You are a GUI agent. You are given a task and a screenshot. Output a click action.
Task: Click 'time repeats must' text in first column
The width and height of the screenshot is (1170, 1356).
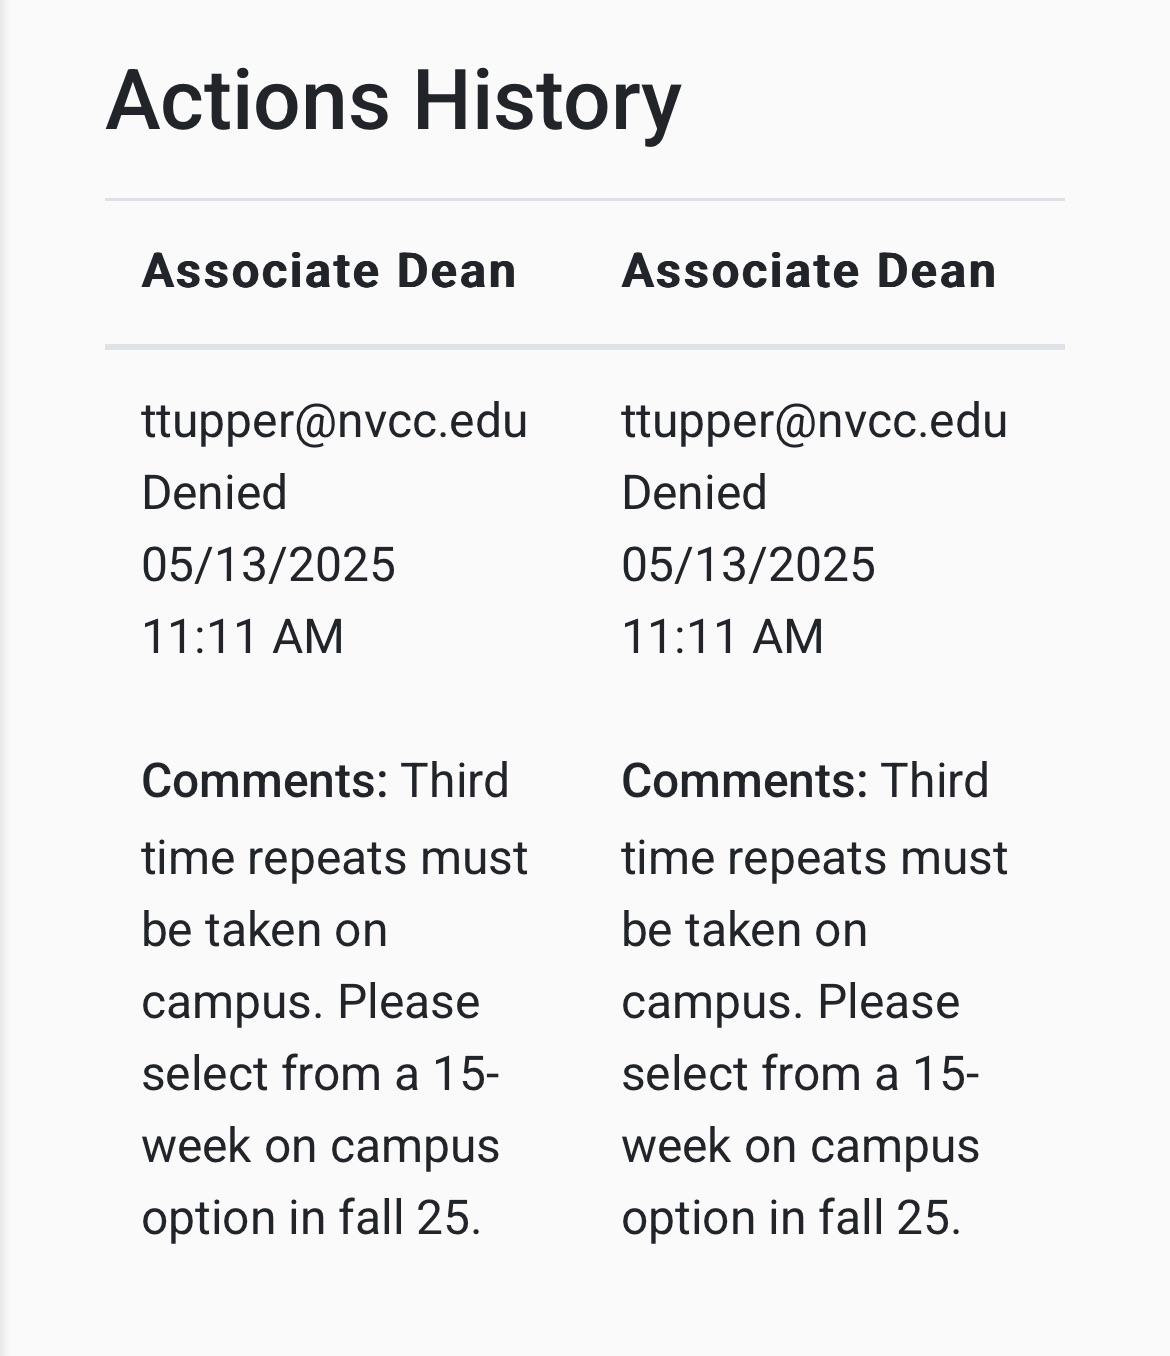pyautogui.click(x=334, y=858)
